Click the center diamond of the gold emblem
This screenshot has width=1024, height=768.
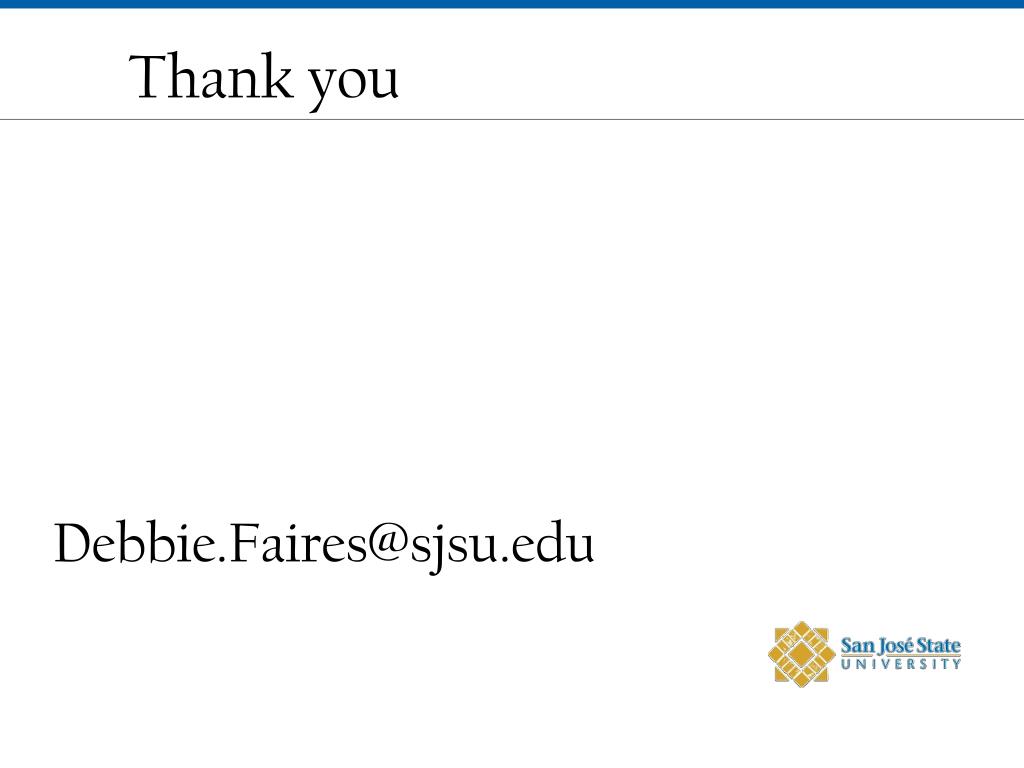point(801,654)
